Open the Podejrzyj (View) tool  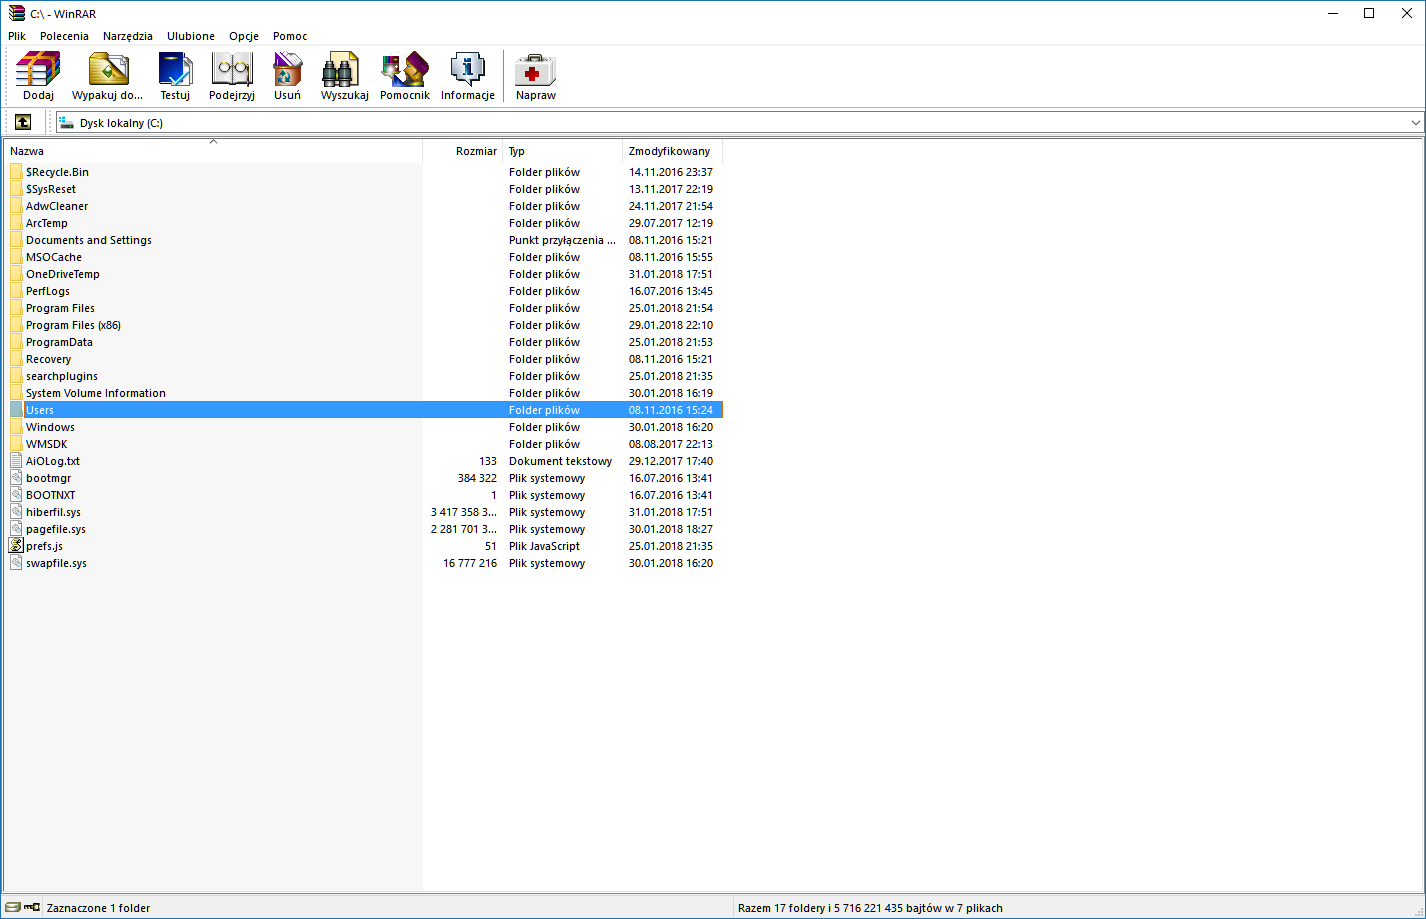point(232,76)
